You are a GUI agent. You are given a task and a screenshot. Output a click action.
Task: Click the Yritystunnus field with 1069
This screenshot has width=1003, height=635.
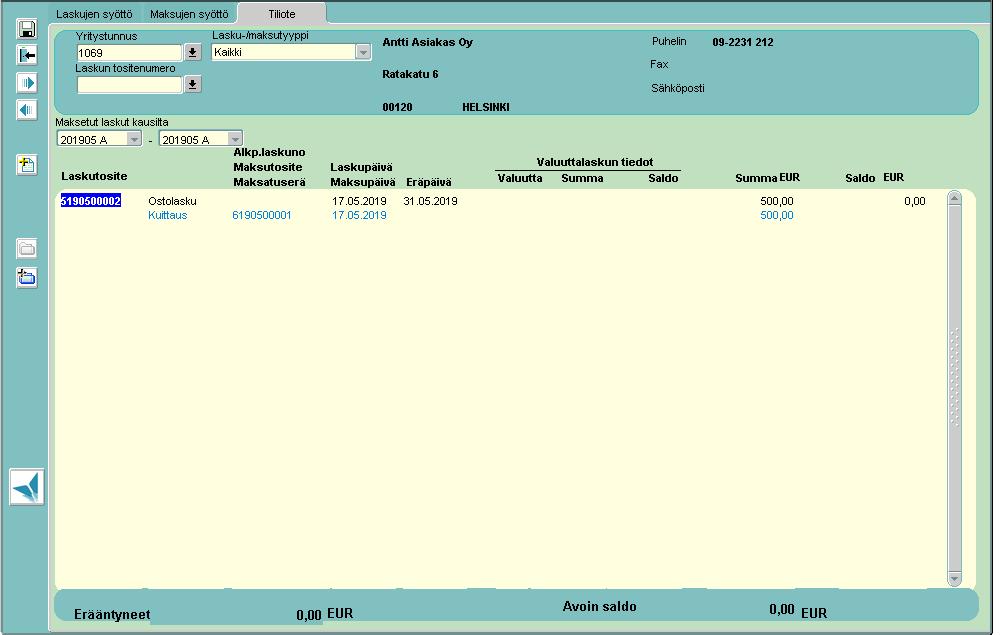[130, 52]
